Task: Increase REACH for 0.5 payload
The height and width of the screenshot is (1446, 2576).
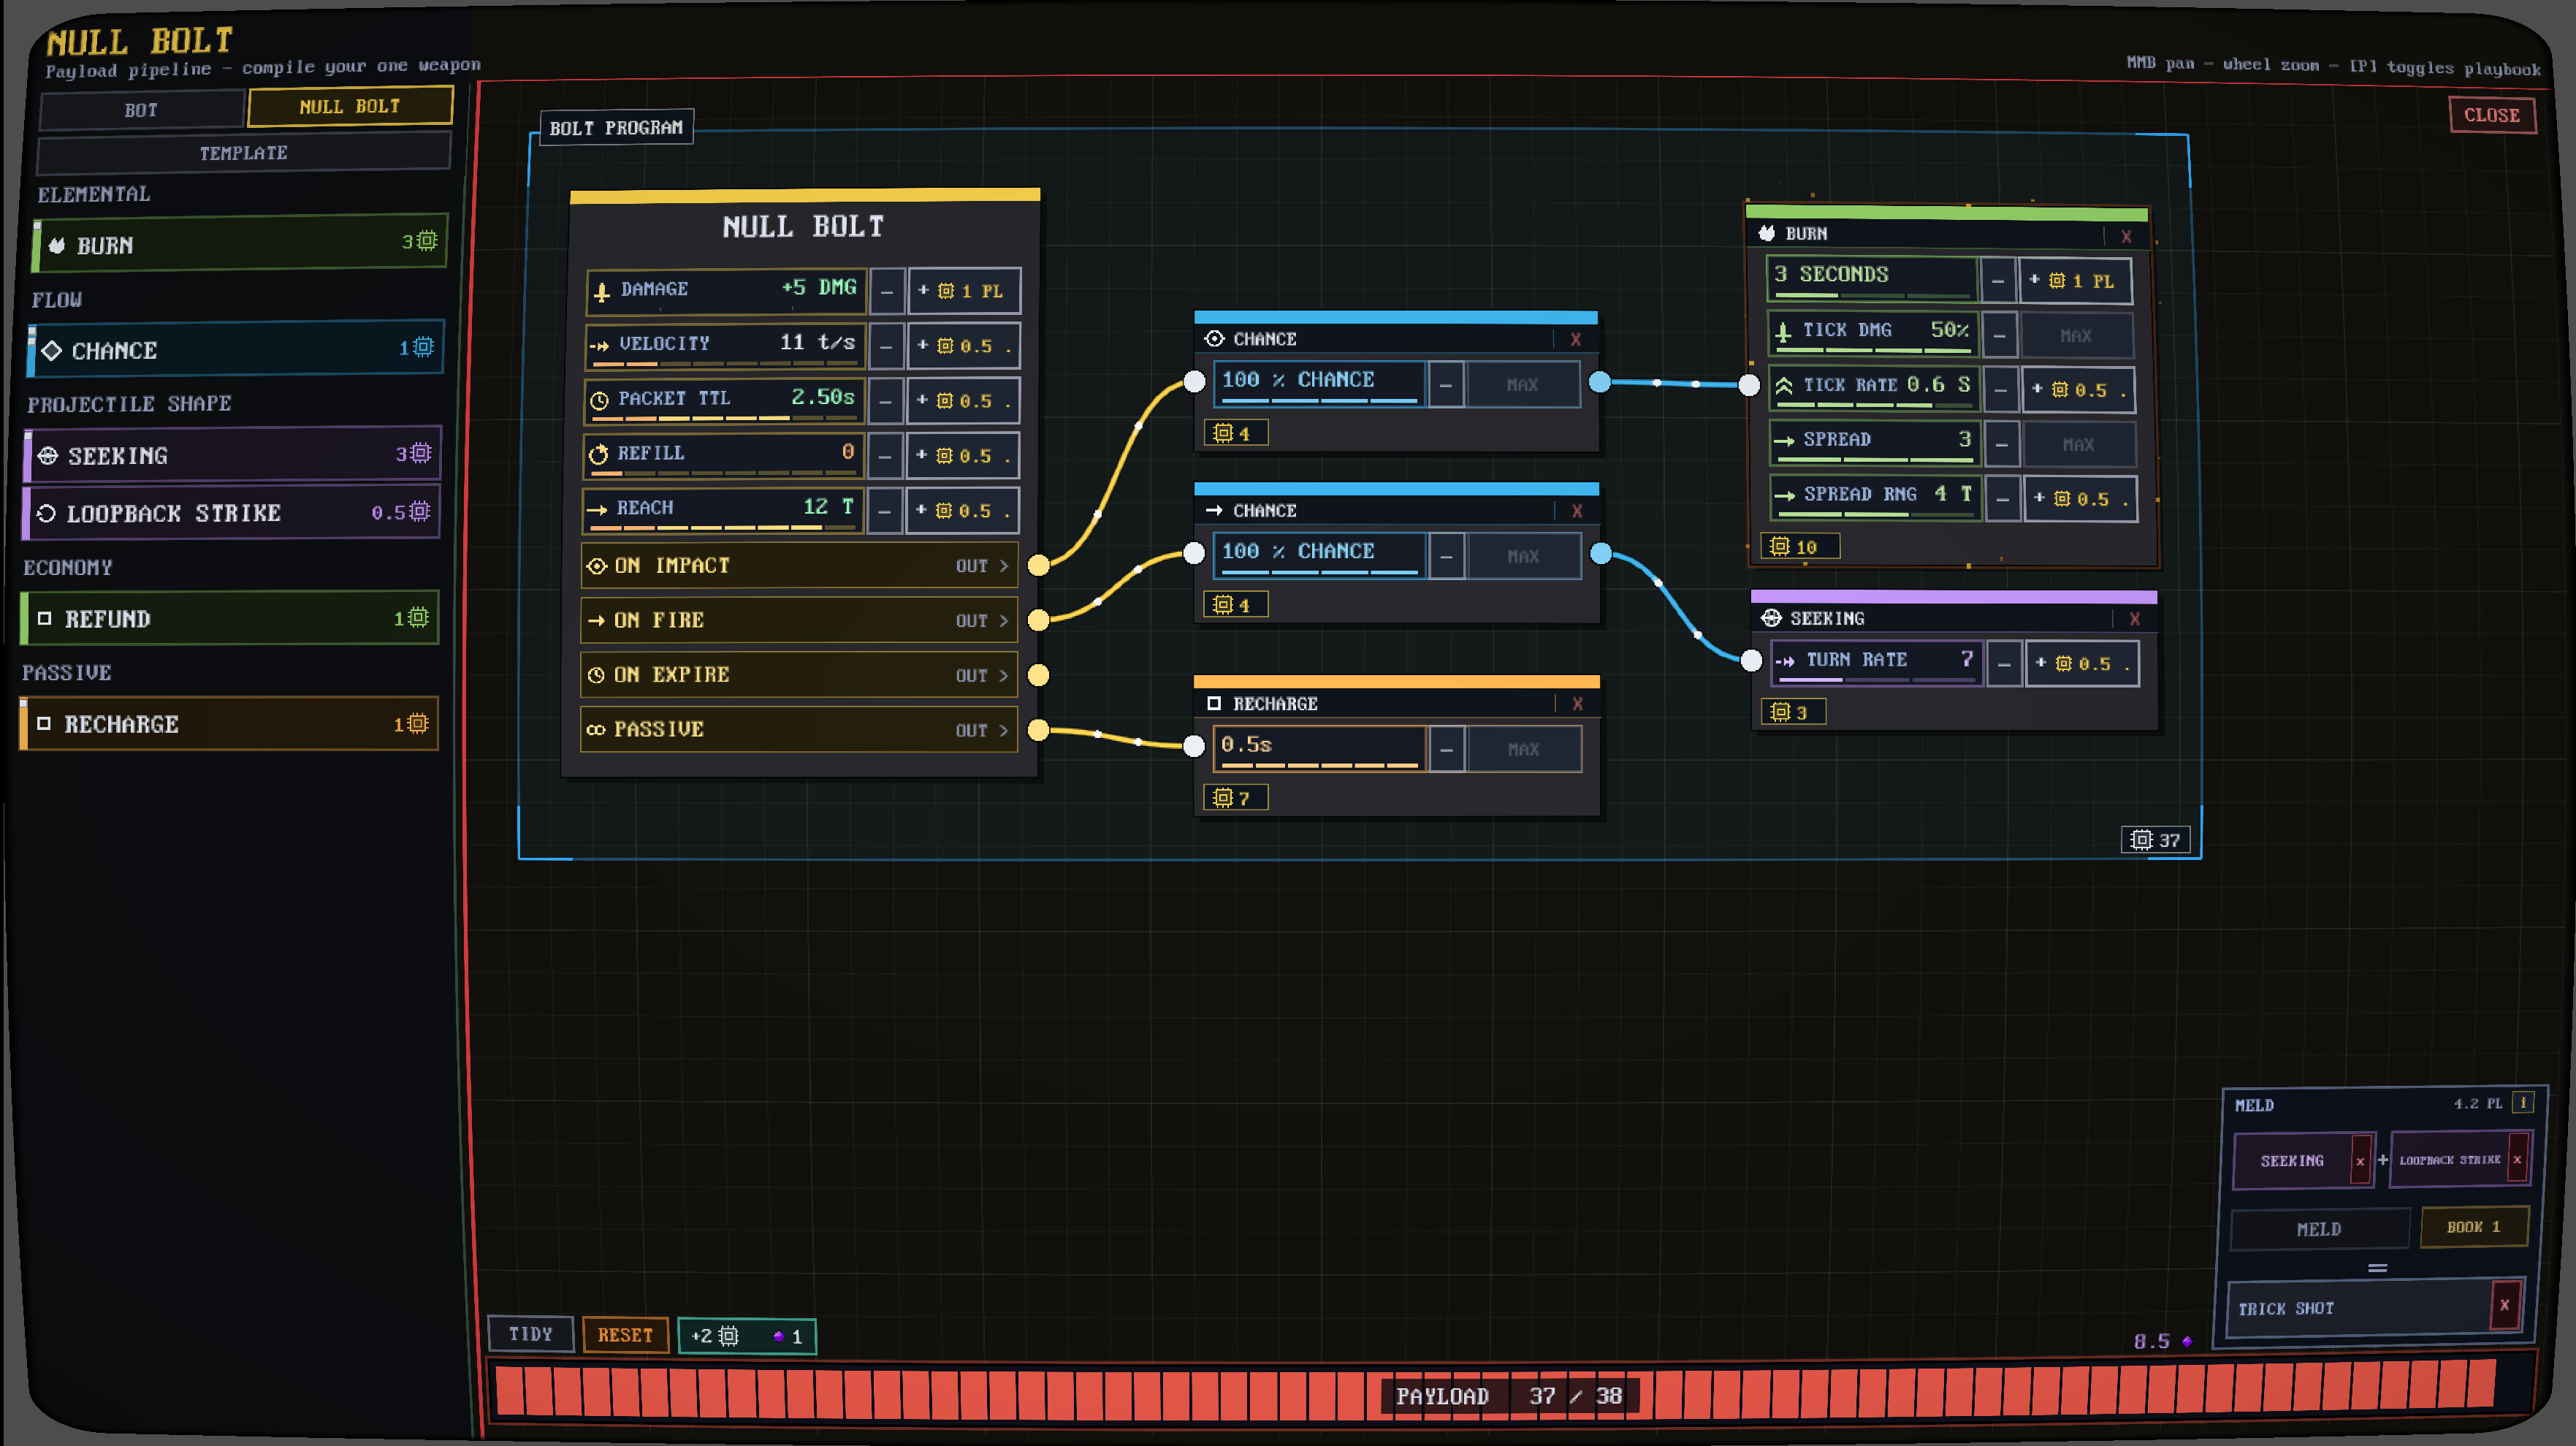Action: click(x=962, y=511)
